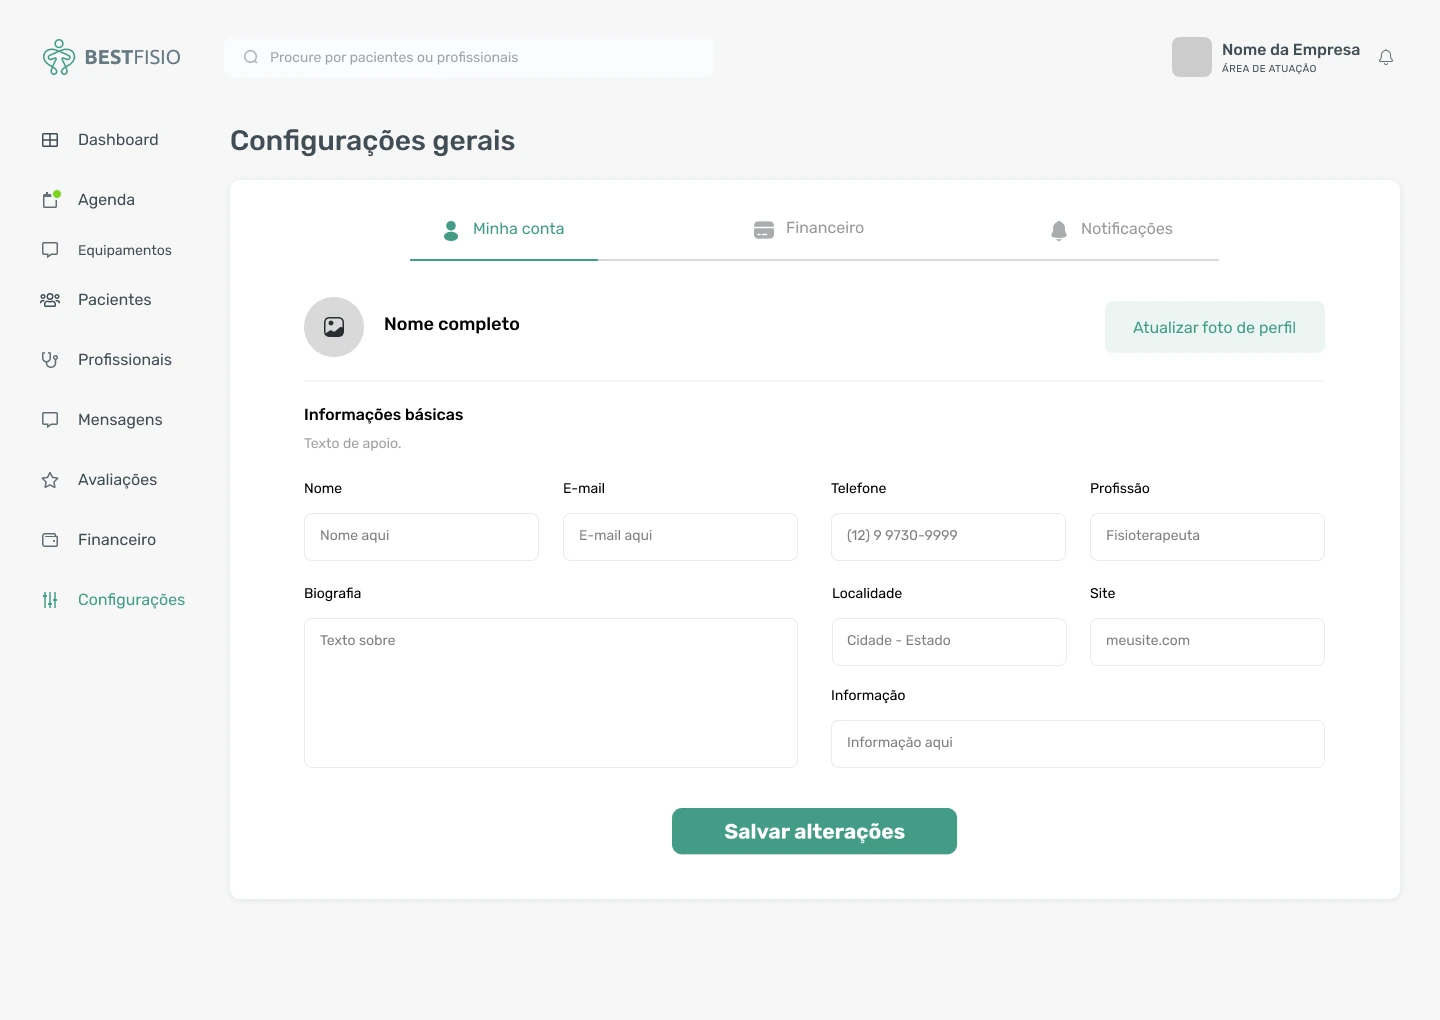Viewport: 1440px width, 1020px height.
Task: Click the Nome input field
Action: coord(421,537)
